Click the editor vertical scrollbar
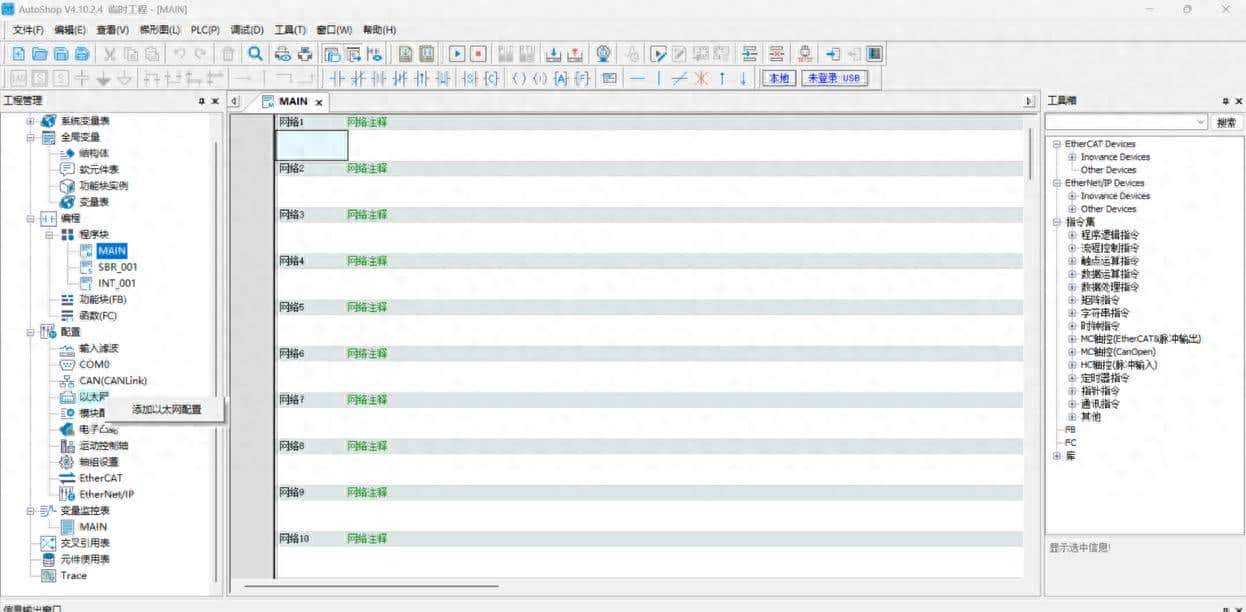 [x=1030, y=152]
